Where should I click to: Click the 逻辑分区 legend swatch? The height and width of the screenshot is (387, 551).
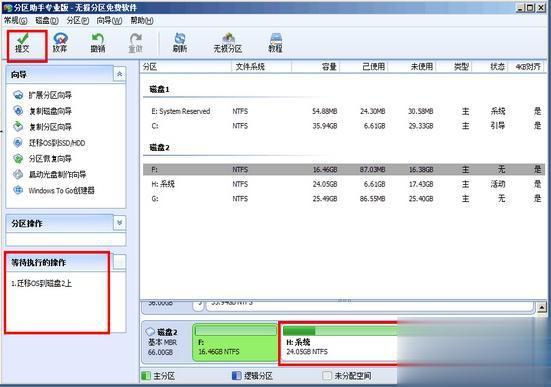[236, 376]
